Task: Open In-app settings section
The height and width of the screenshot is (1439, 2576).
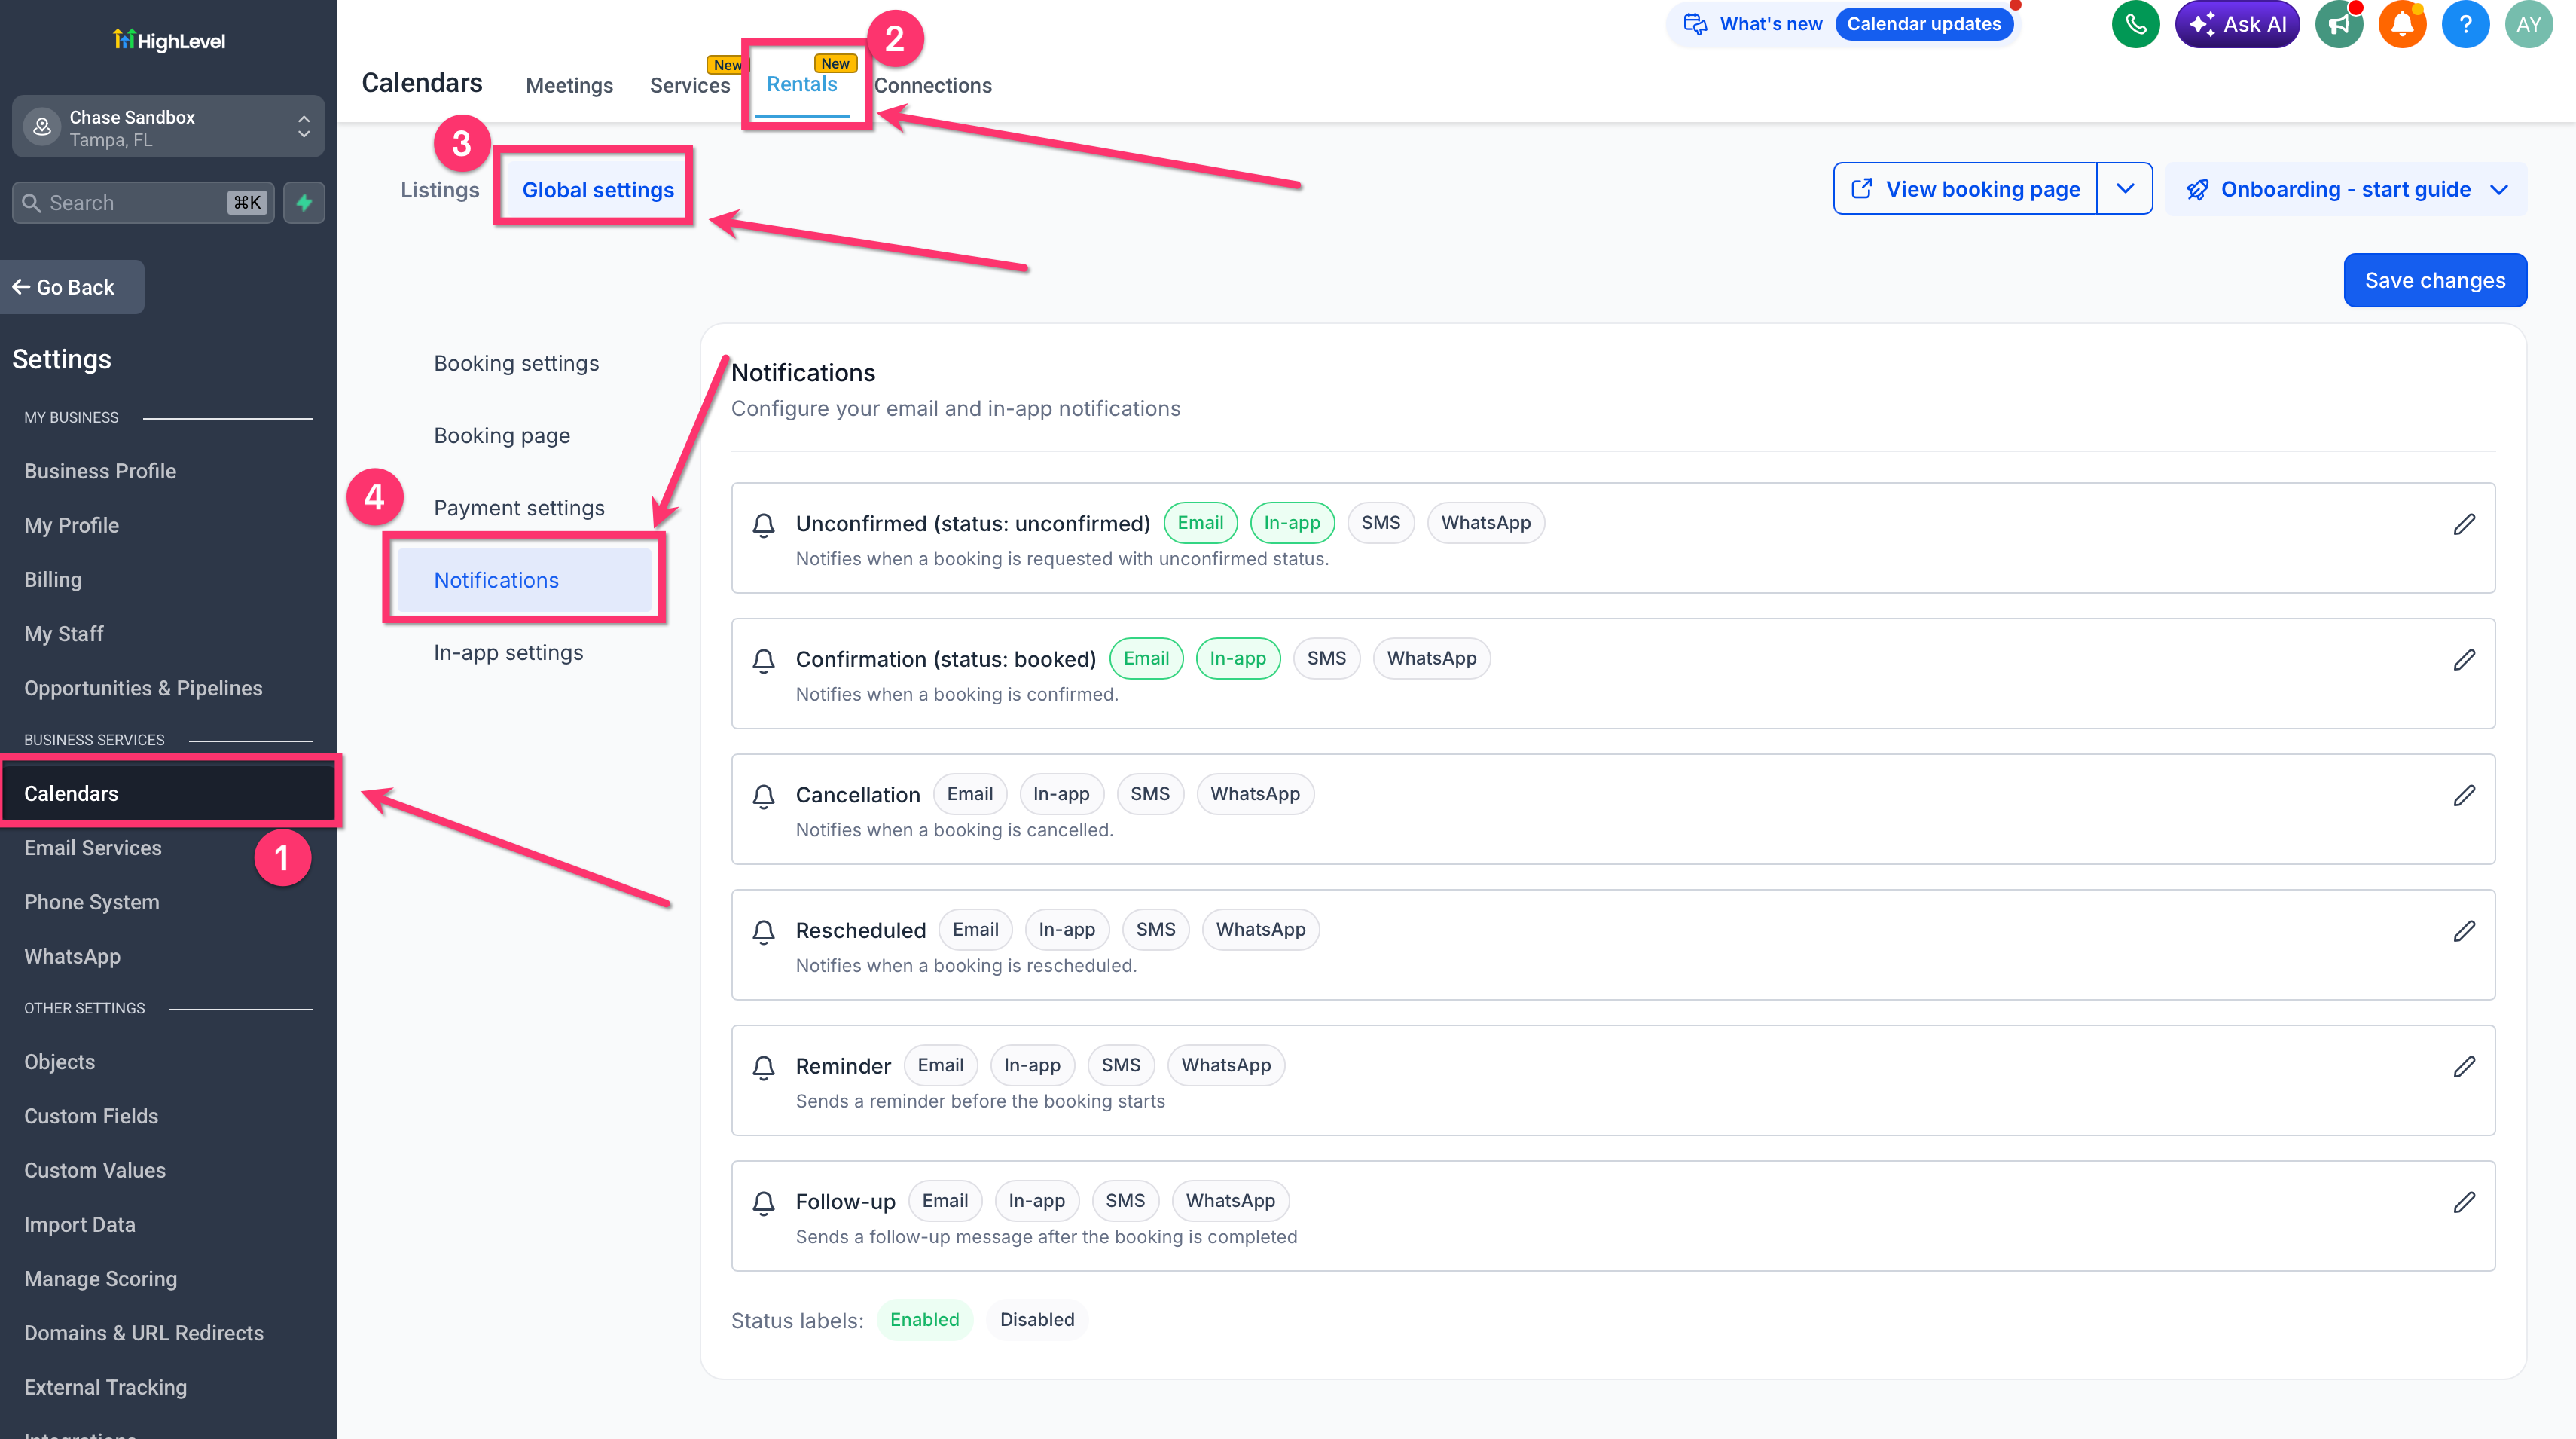Action: pos(508,653)
